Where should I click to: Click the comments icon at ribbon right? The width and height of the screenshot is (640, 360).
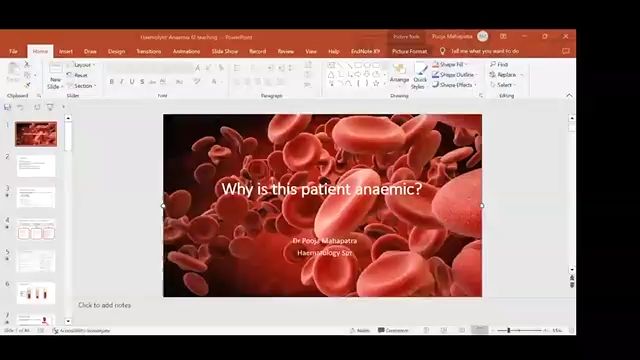pyautogui.click(x=566, y=51)
